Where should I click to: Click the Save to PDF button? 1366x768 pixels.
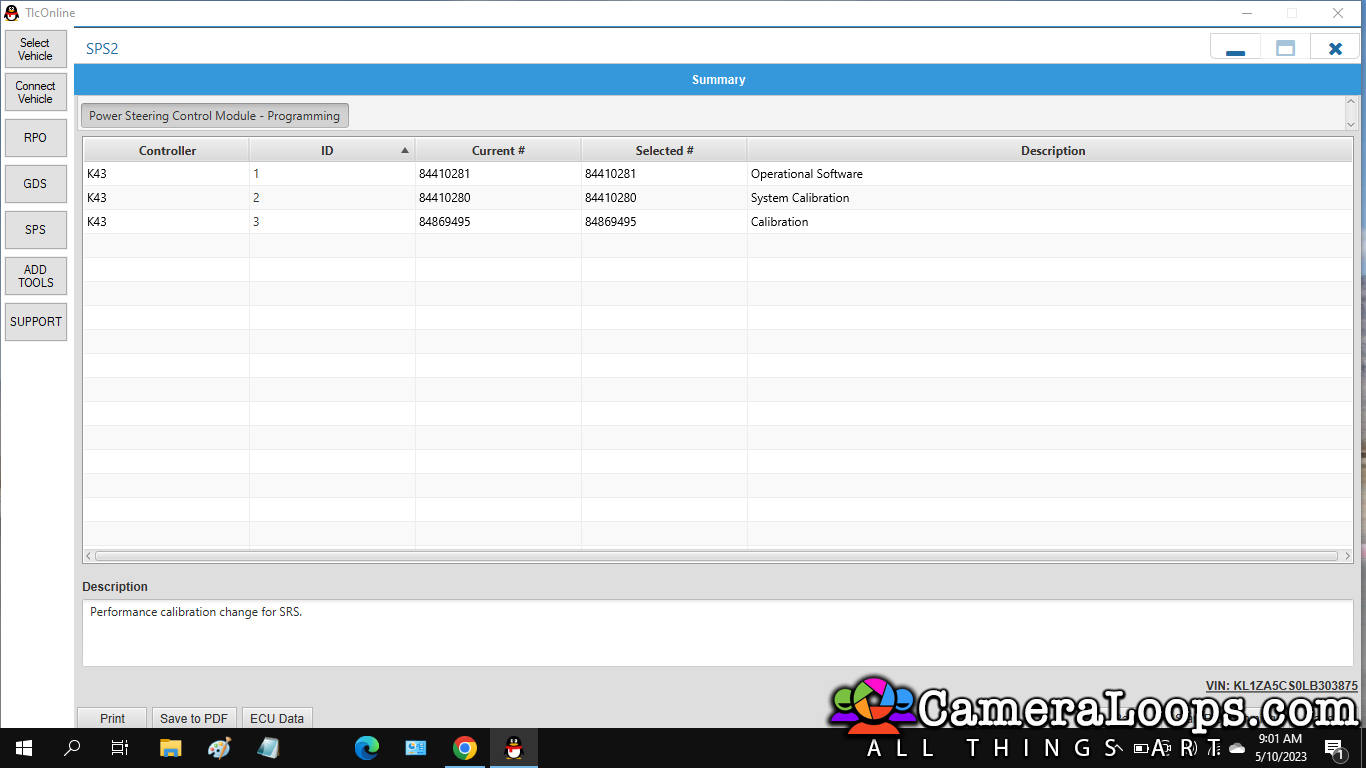click(194, 718)
